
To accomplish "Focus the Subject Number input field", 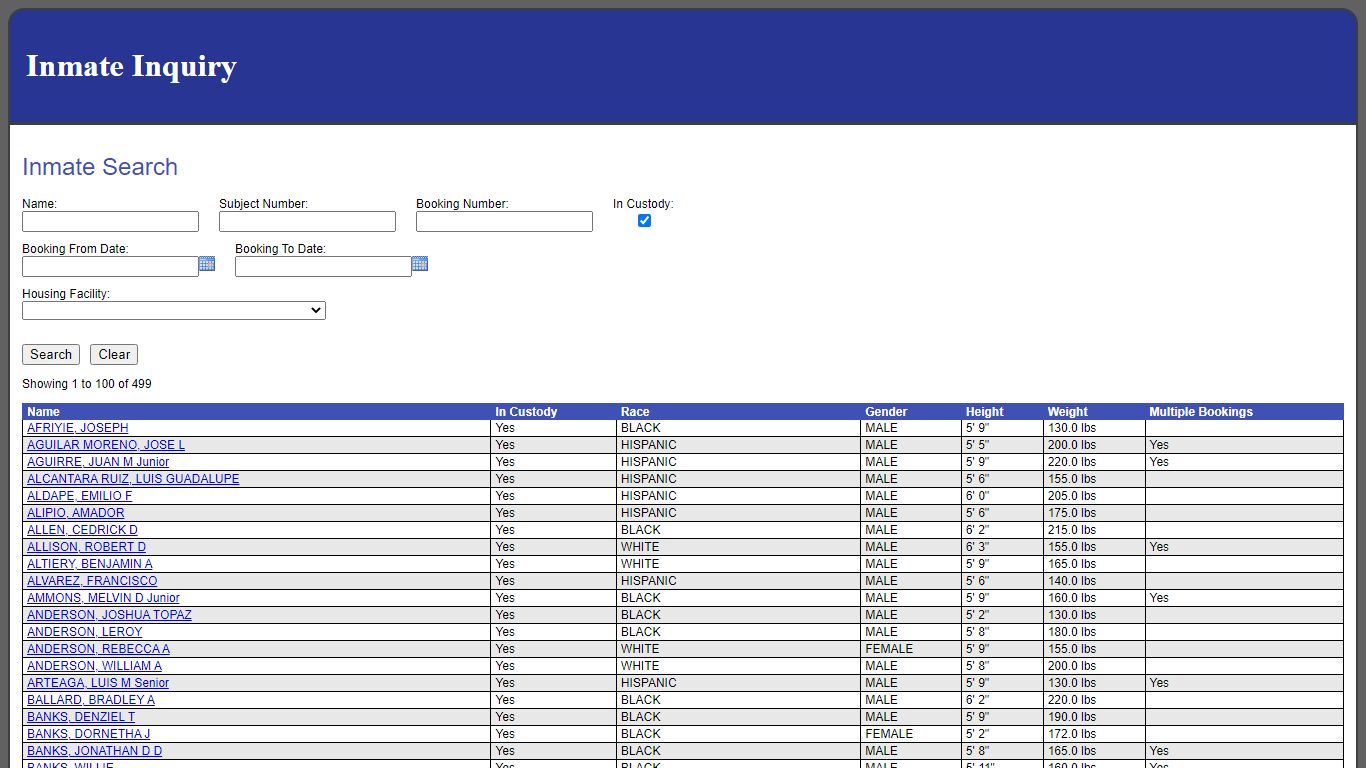I will (307, 221).
